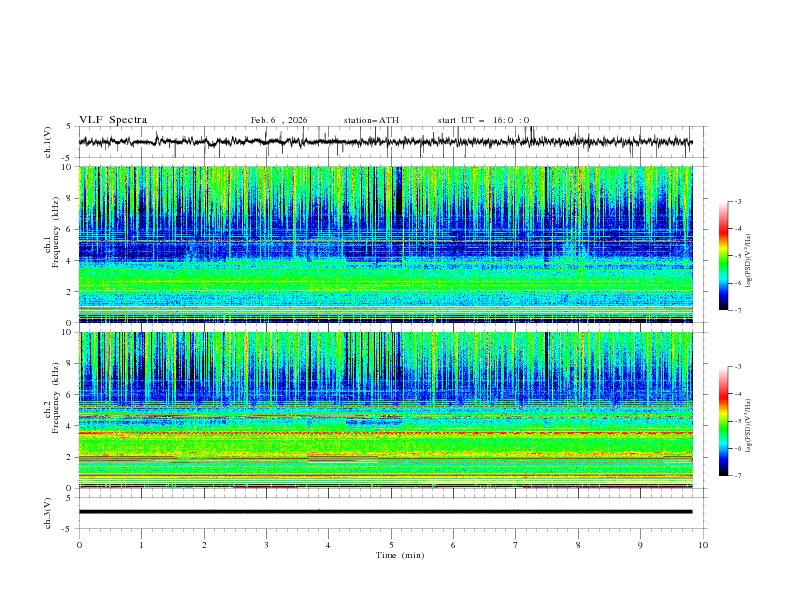Click the "ch.1(V)" waveform axis label
This screenshot has width=792, height=612.
pos(48,142)
